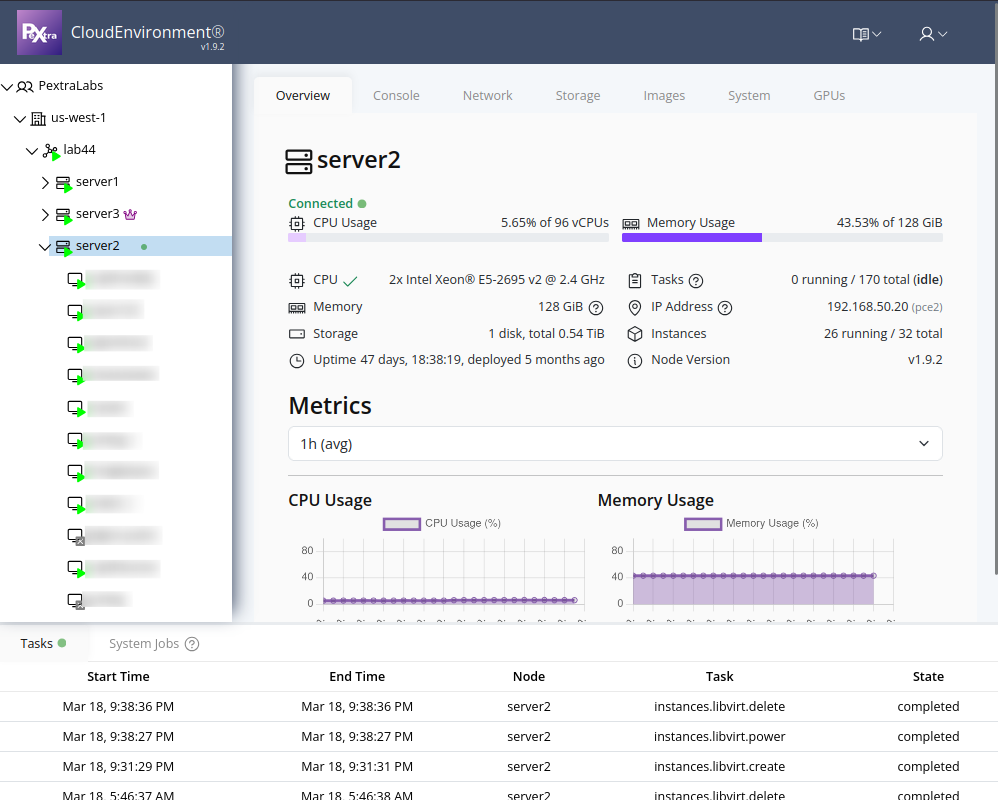The width and height of the screenshot is (998, 800).
Task: Click the Instances cube icon
Action: tap(635, 334)
